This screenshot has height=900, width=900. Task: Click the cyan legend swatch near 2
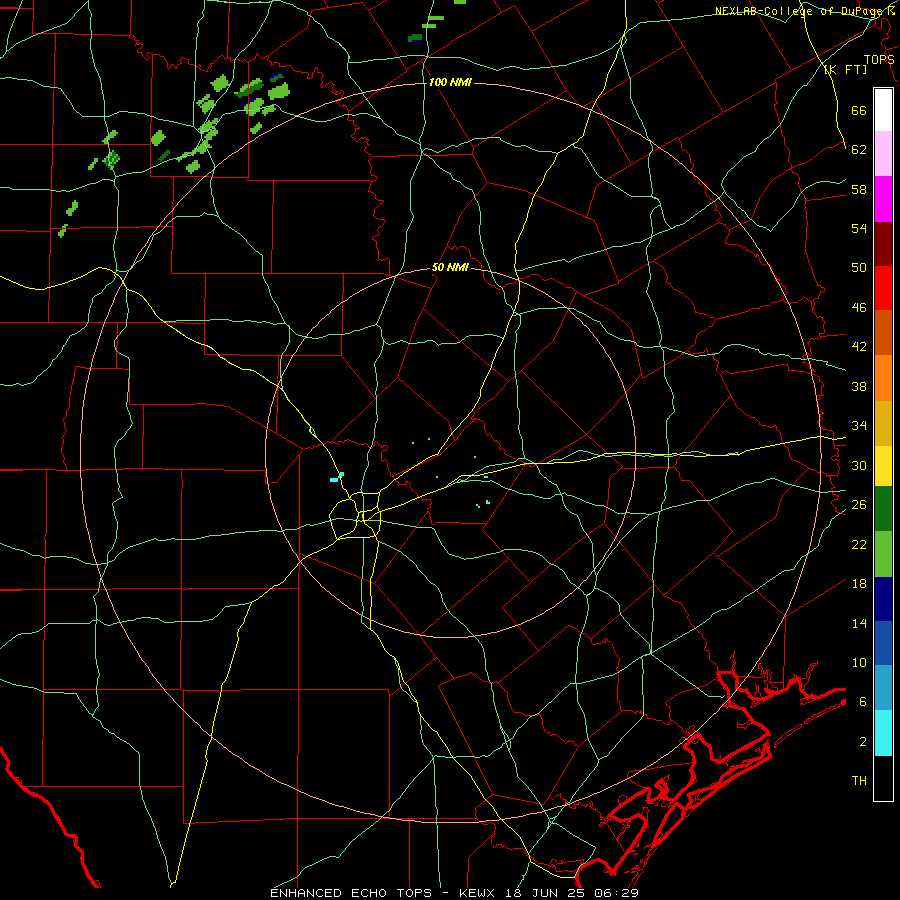(883, 733)
